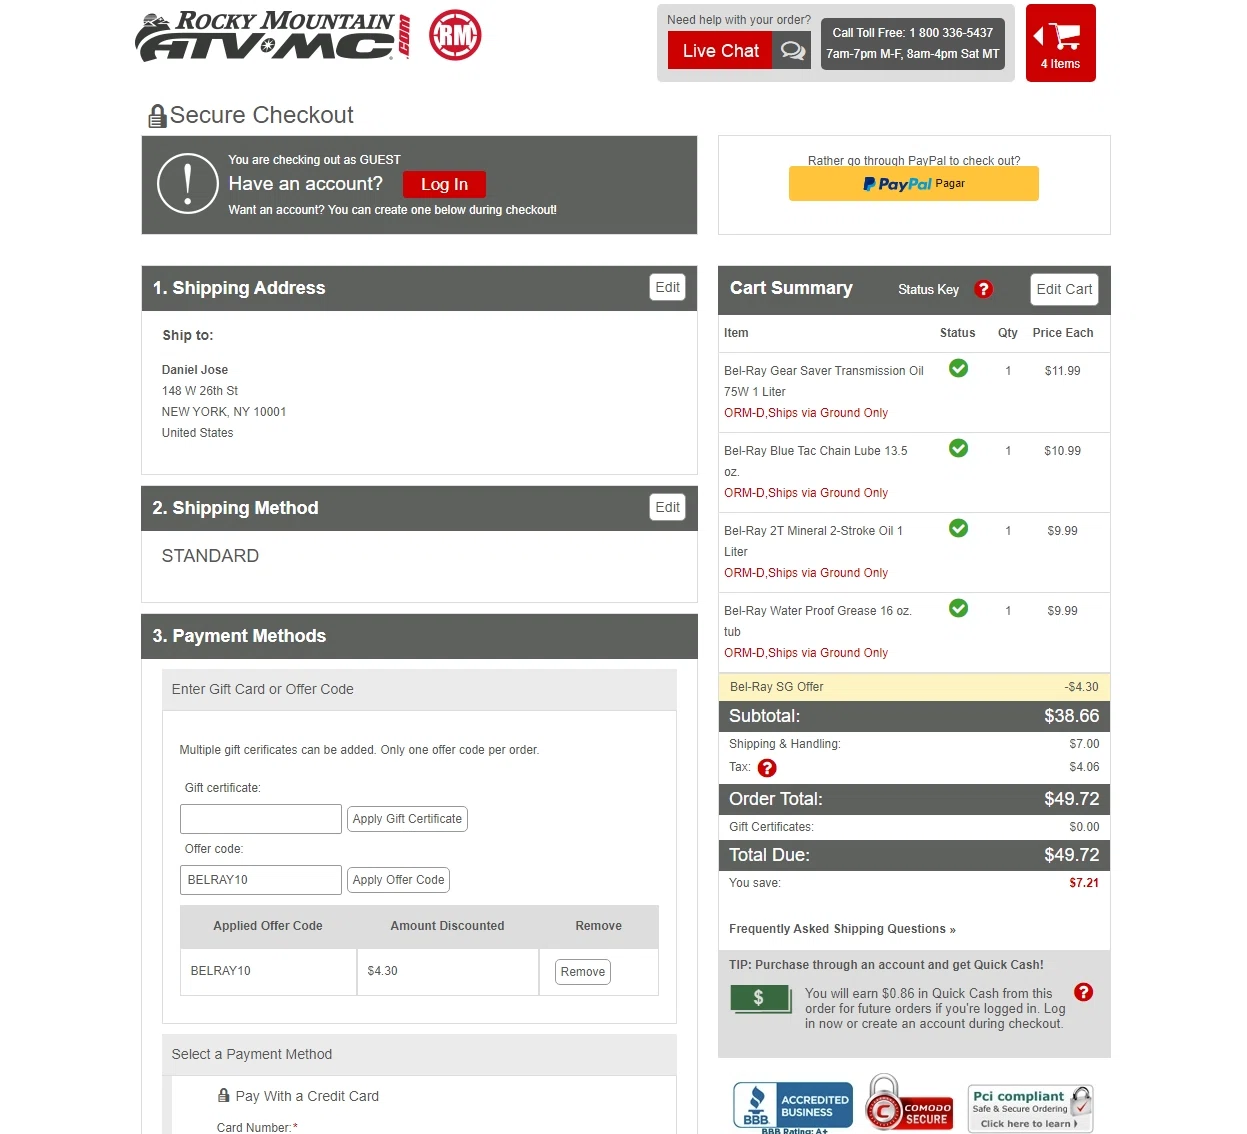This screenshot has height=1134, width=1247.
Task: Click the STANDARD shipping method text
Action: [210, 556]
